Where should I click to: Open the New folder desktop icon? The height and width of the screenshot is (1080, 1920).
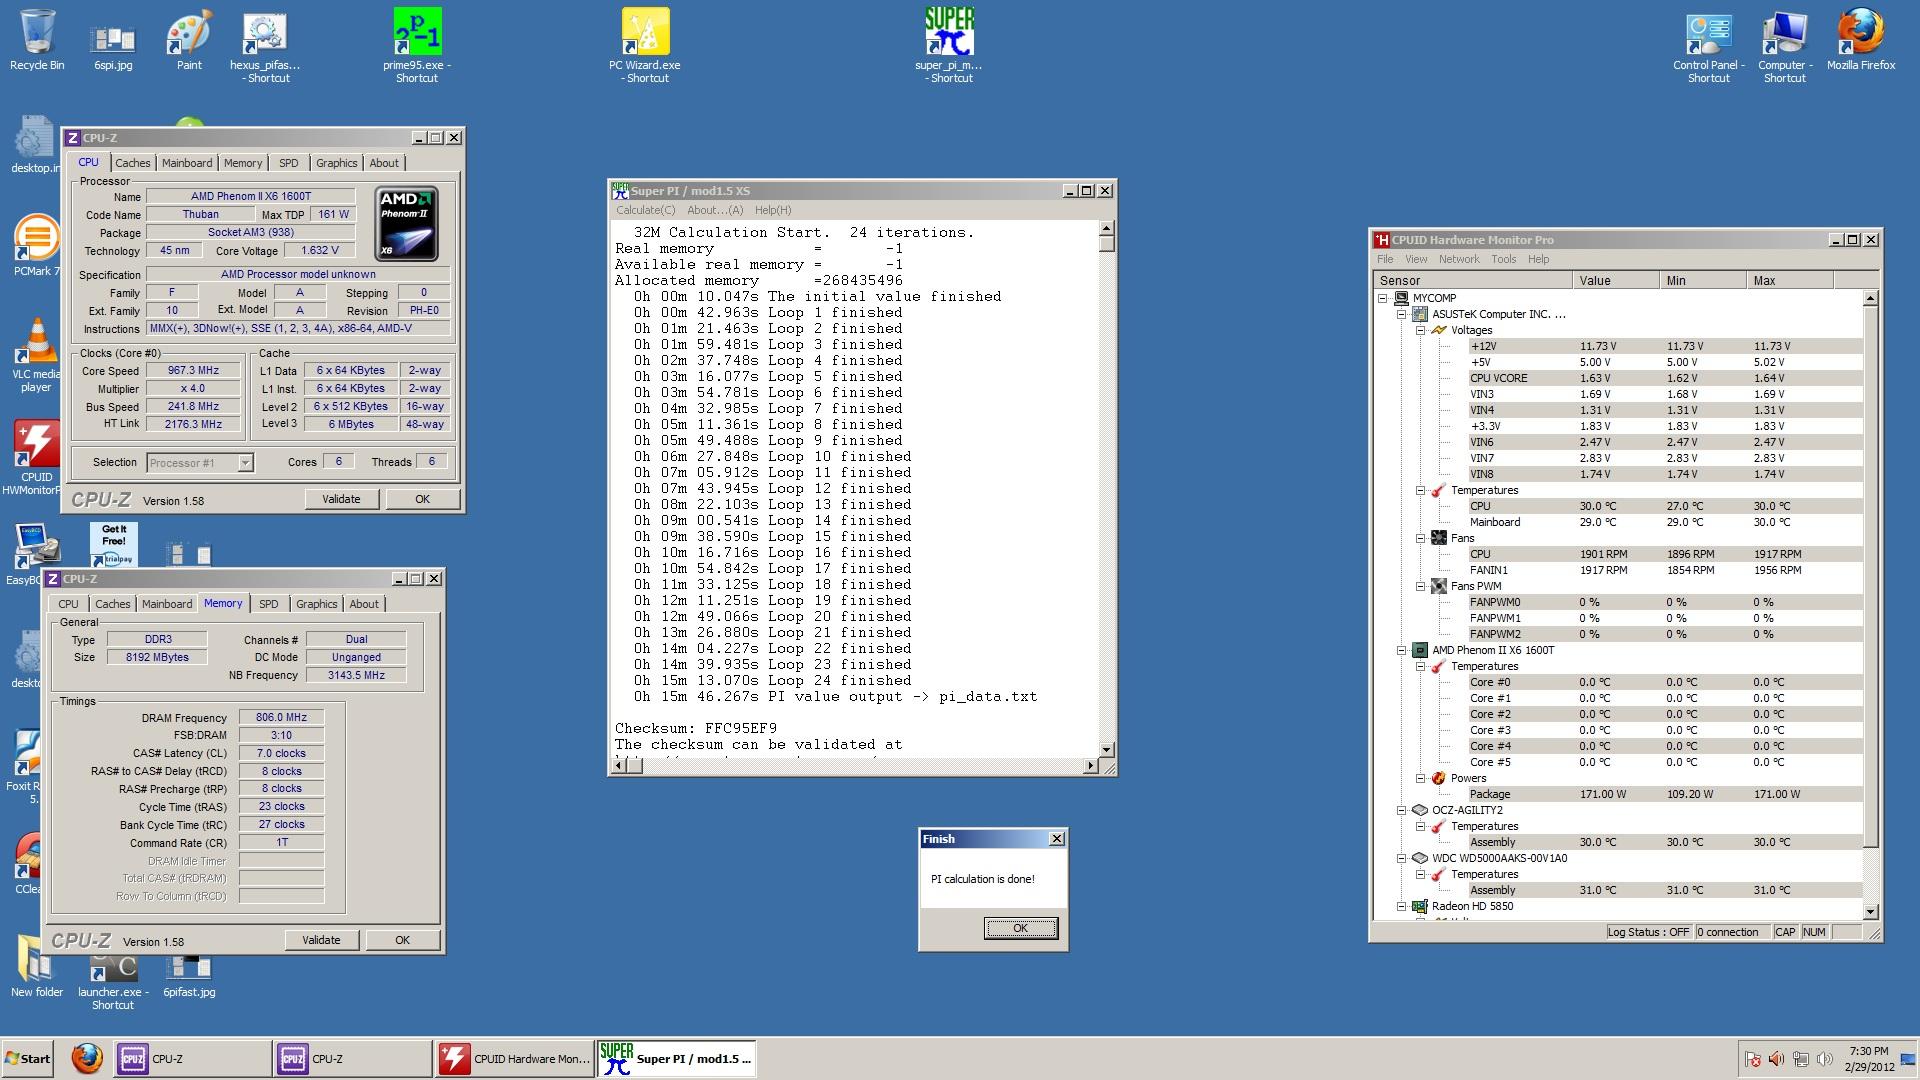point(37,967)
